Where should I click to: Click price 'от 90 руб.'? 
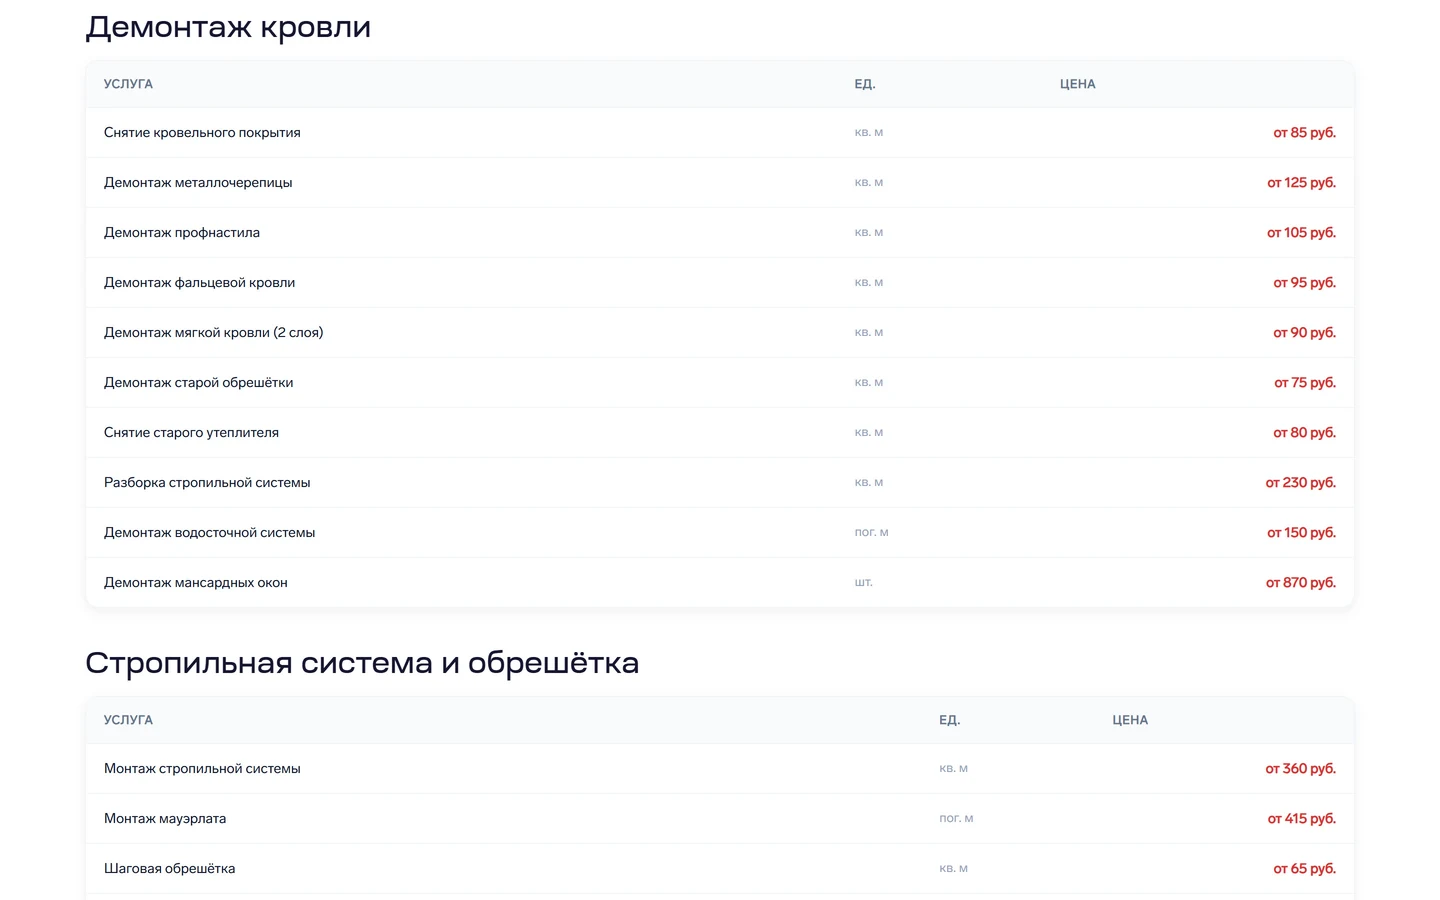click(x=1304, y=332)
